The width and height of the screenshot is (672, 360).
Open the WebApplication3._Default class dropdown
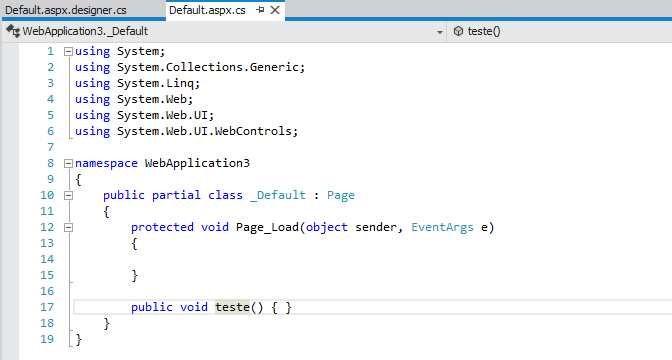click(439, 32)
